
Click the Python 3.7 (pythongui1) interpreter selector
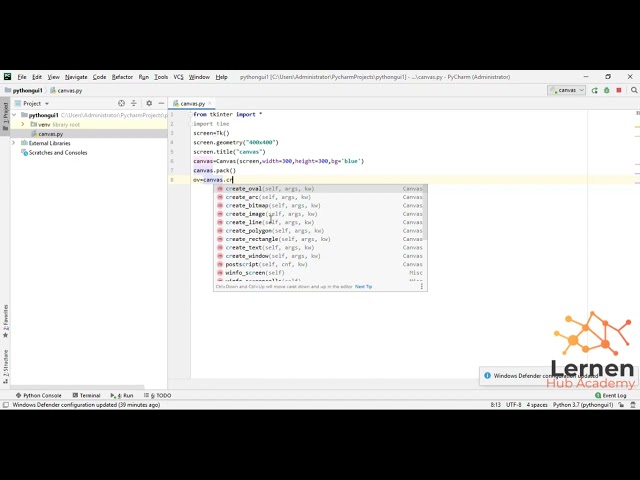click(583, 405)
